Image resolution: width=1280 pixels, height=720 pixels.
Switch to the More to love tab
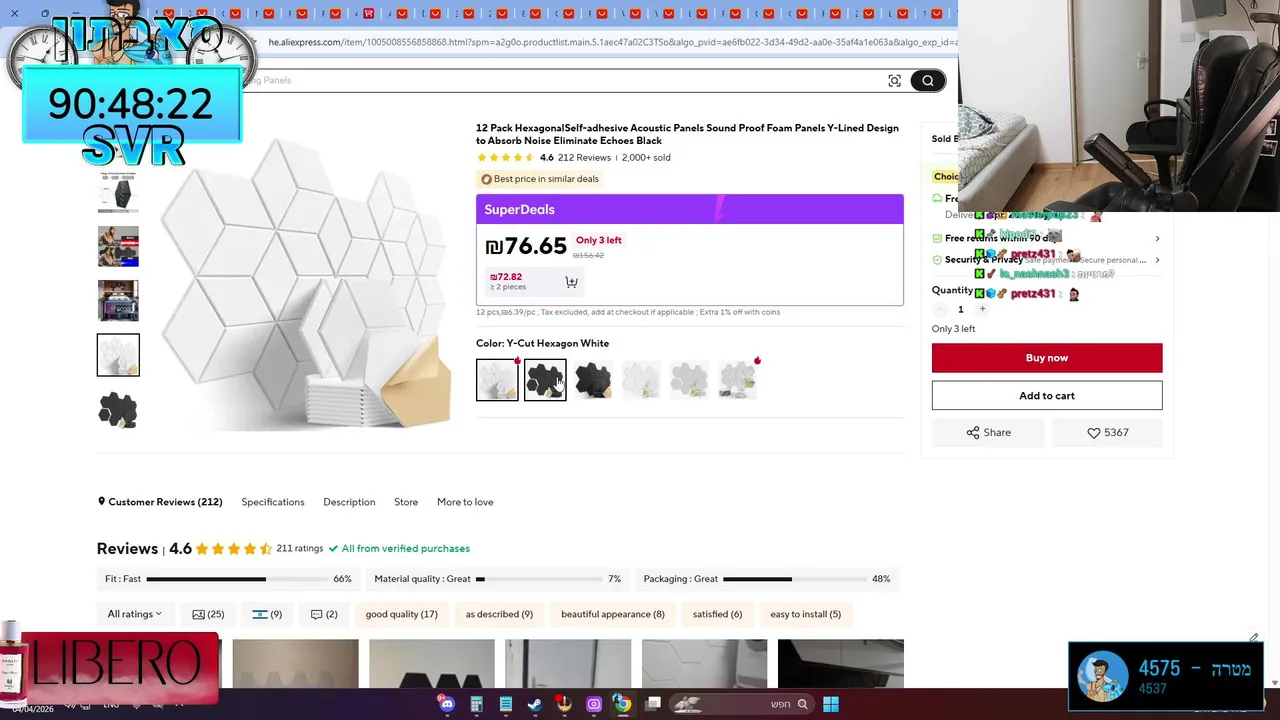465,502
